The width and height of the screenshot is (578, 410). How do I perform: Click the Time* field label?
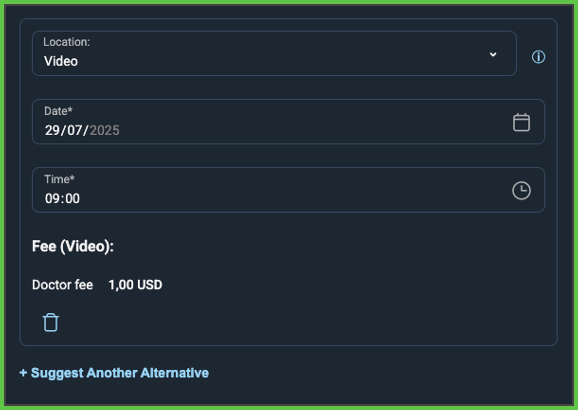coord(59,179)
